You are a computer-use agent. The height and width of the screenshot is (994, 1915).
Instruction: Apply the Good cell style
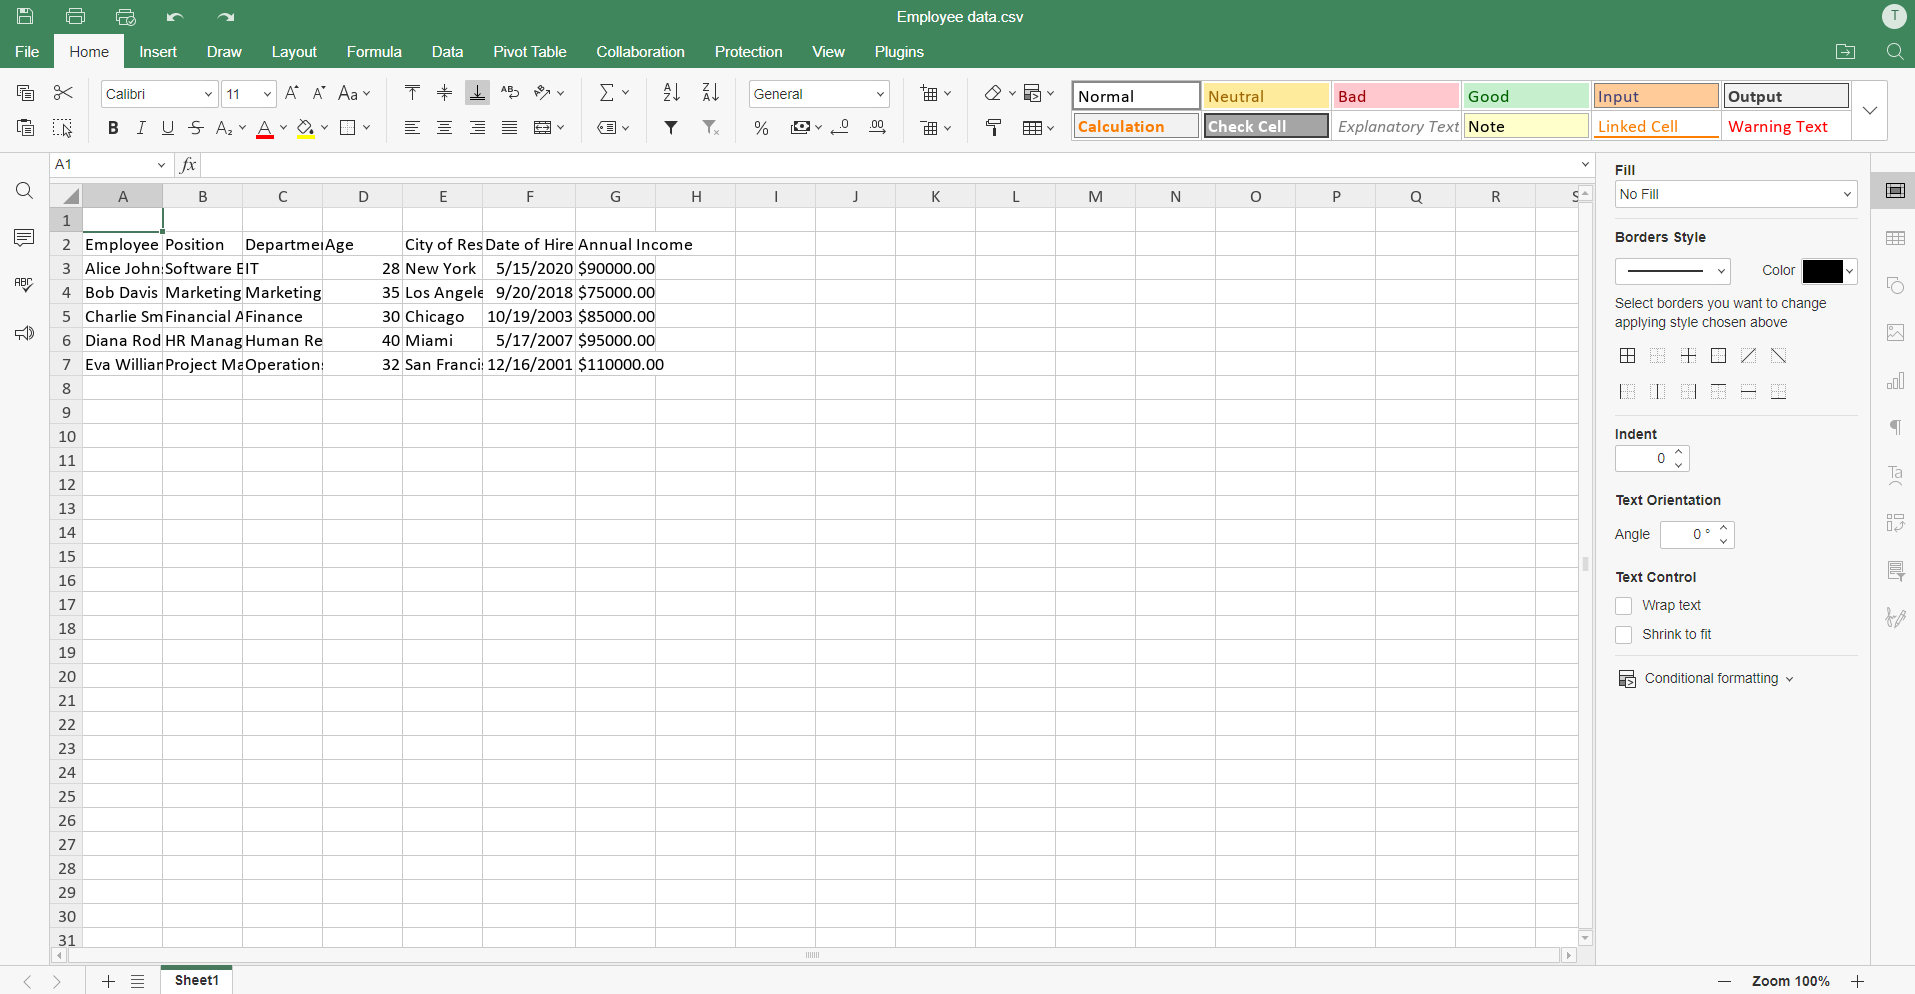tap(1526, 96)
